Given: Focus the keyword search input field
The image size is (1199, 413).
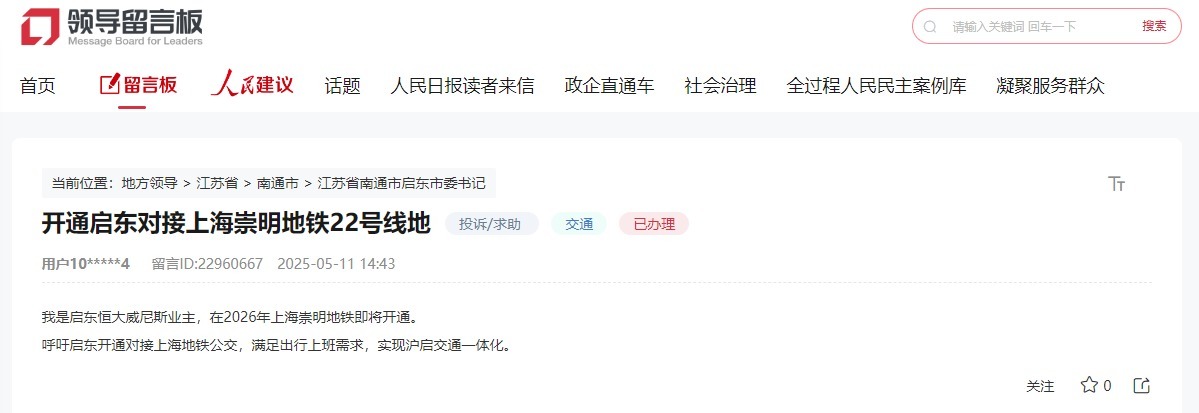Looking at the screenshot, I should pos(1039,27).
